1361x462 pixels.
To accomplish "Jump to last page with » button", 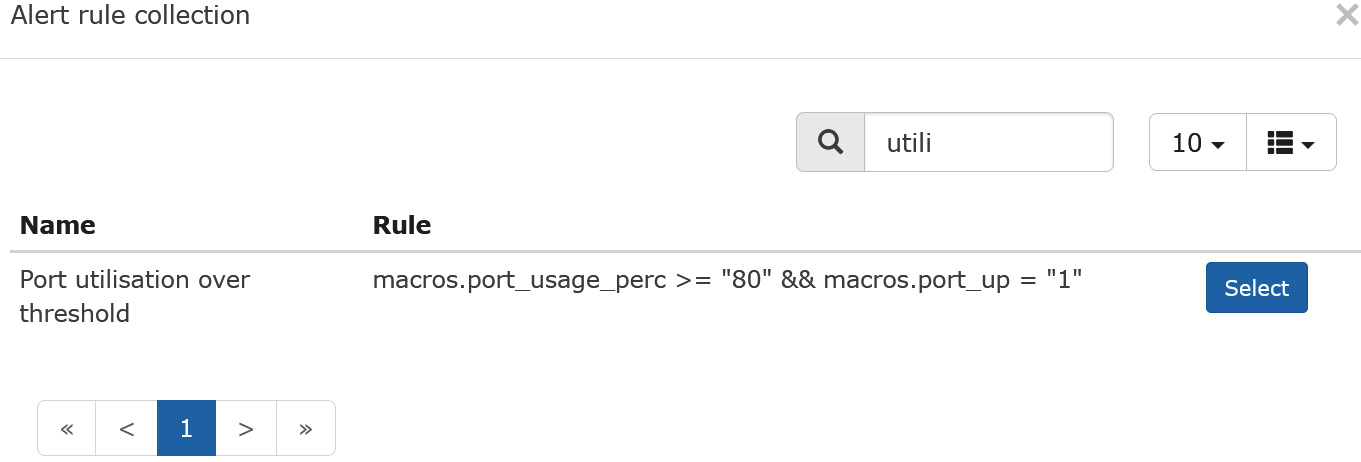I will 306,428.
